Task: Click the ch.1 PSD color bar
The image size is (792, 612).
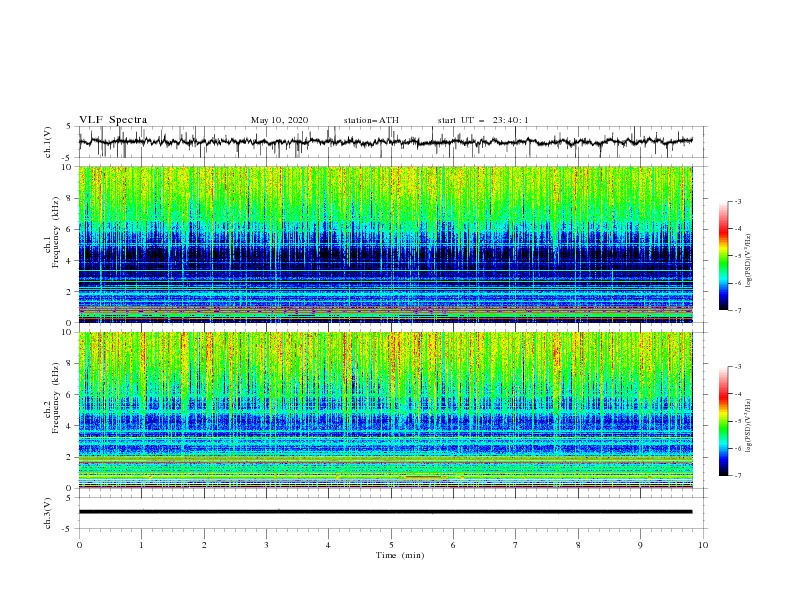Action: tap(723, 255)
